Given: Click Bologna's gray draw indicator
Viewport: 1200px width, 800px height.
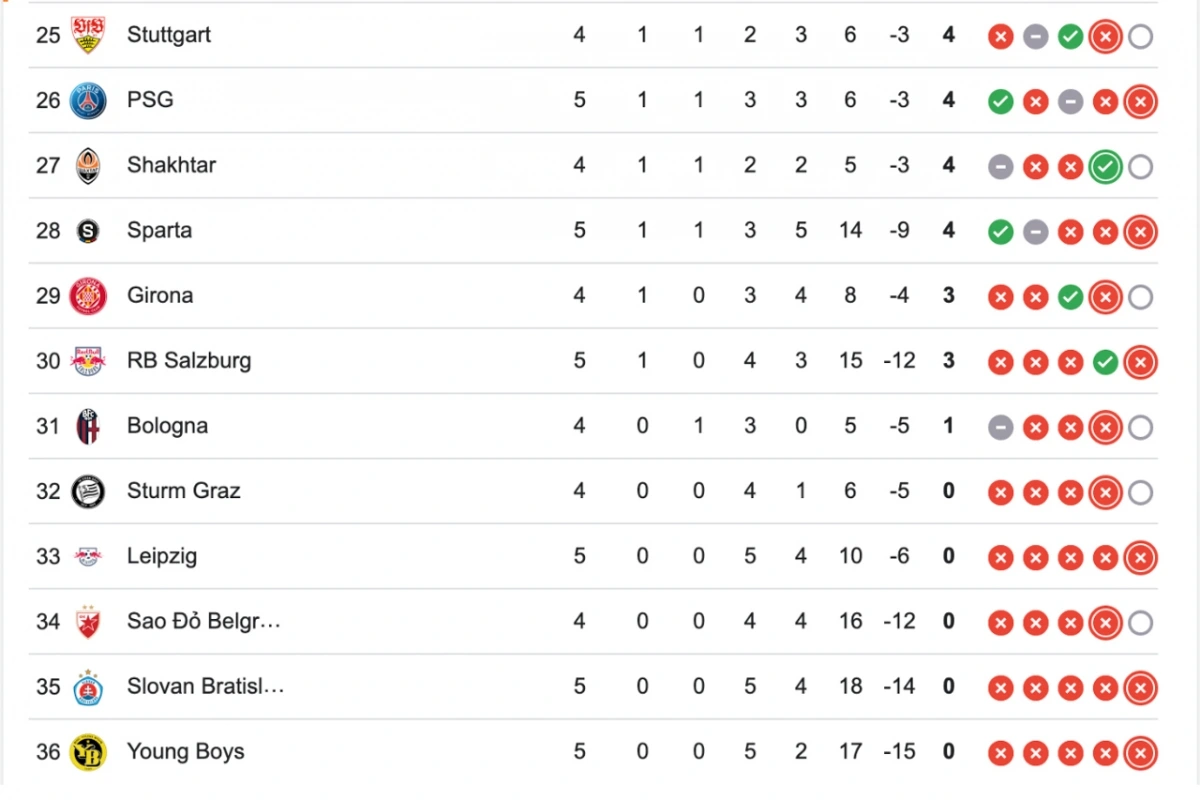Looking at the screenshot, I should tap(1000, 428).
